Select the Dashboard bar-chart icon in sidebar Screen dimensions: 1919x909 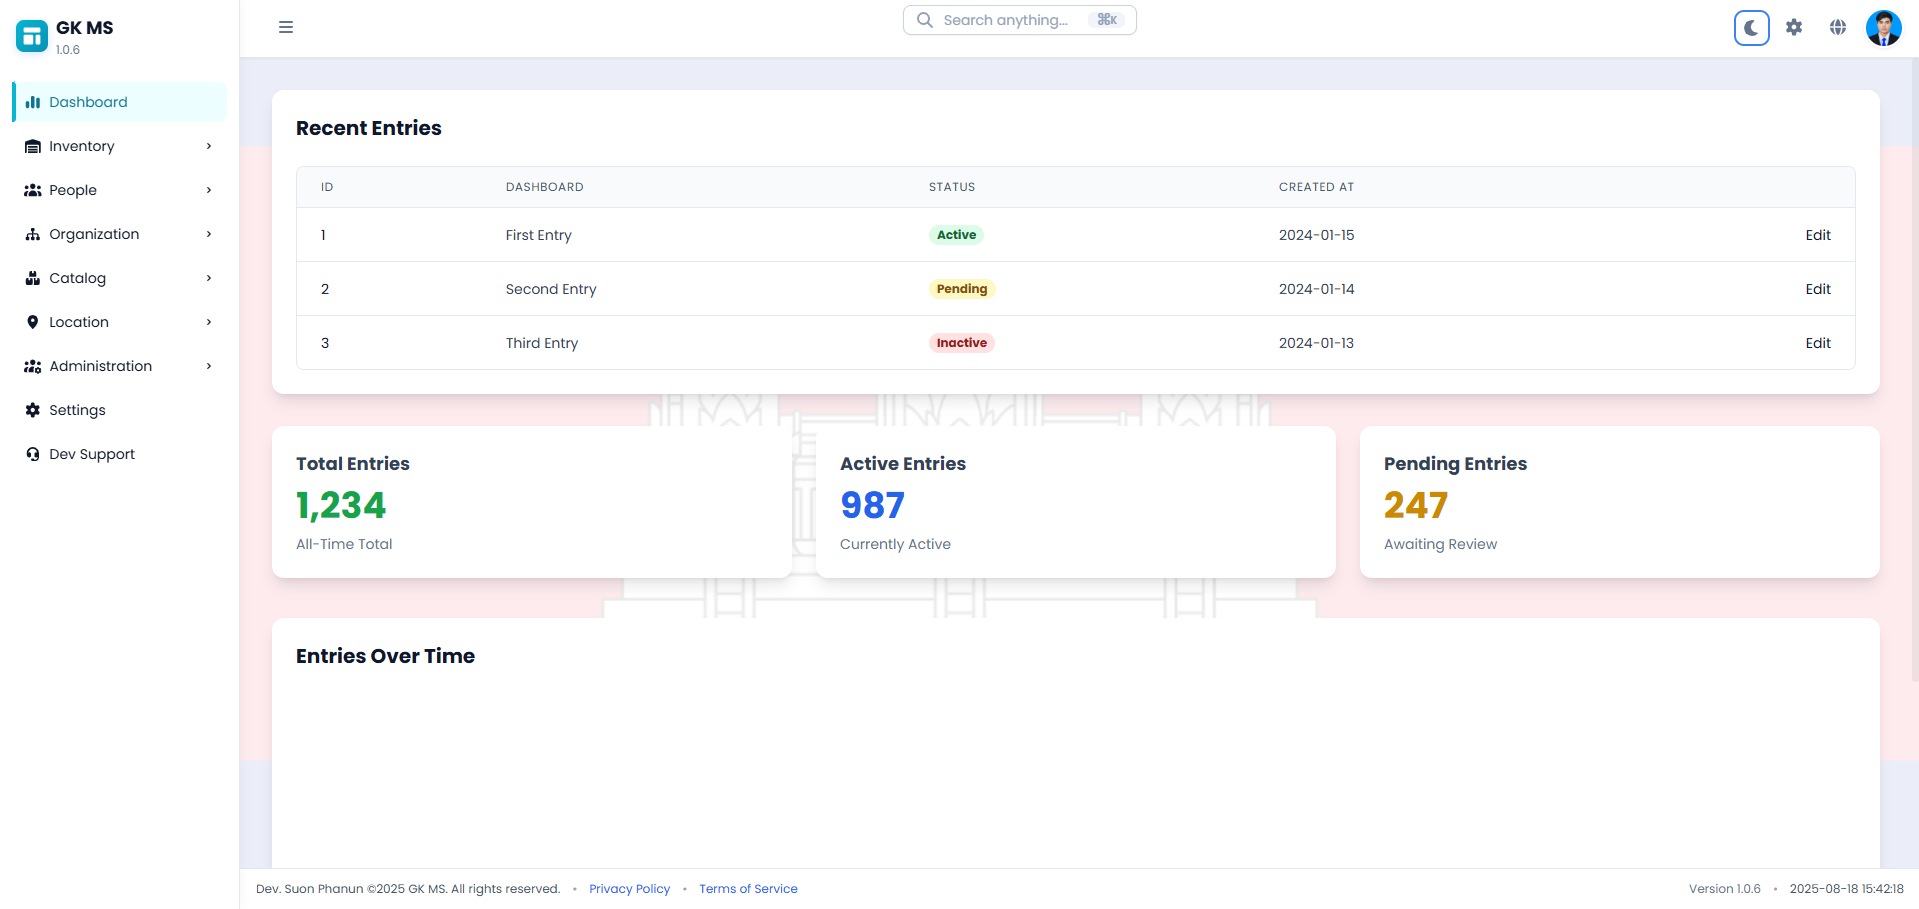pyautogui.click(x=33, y=101)
